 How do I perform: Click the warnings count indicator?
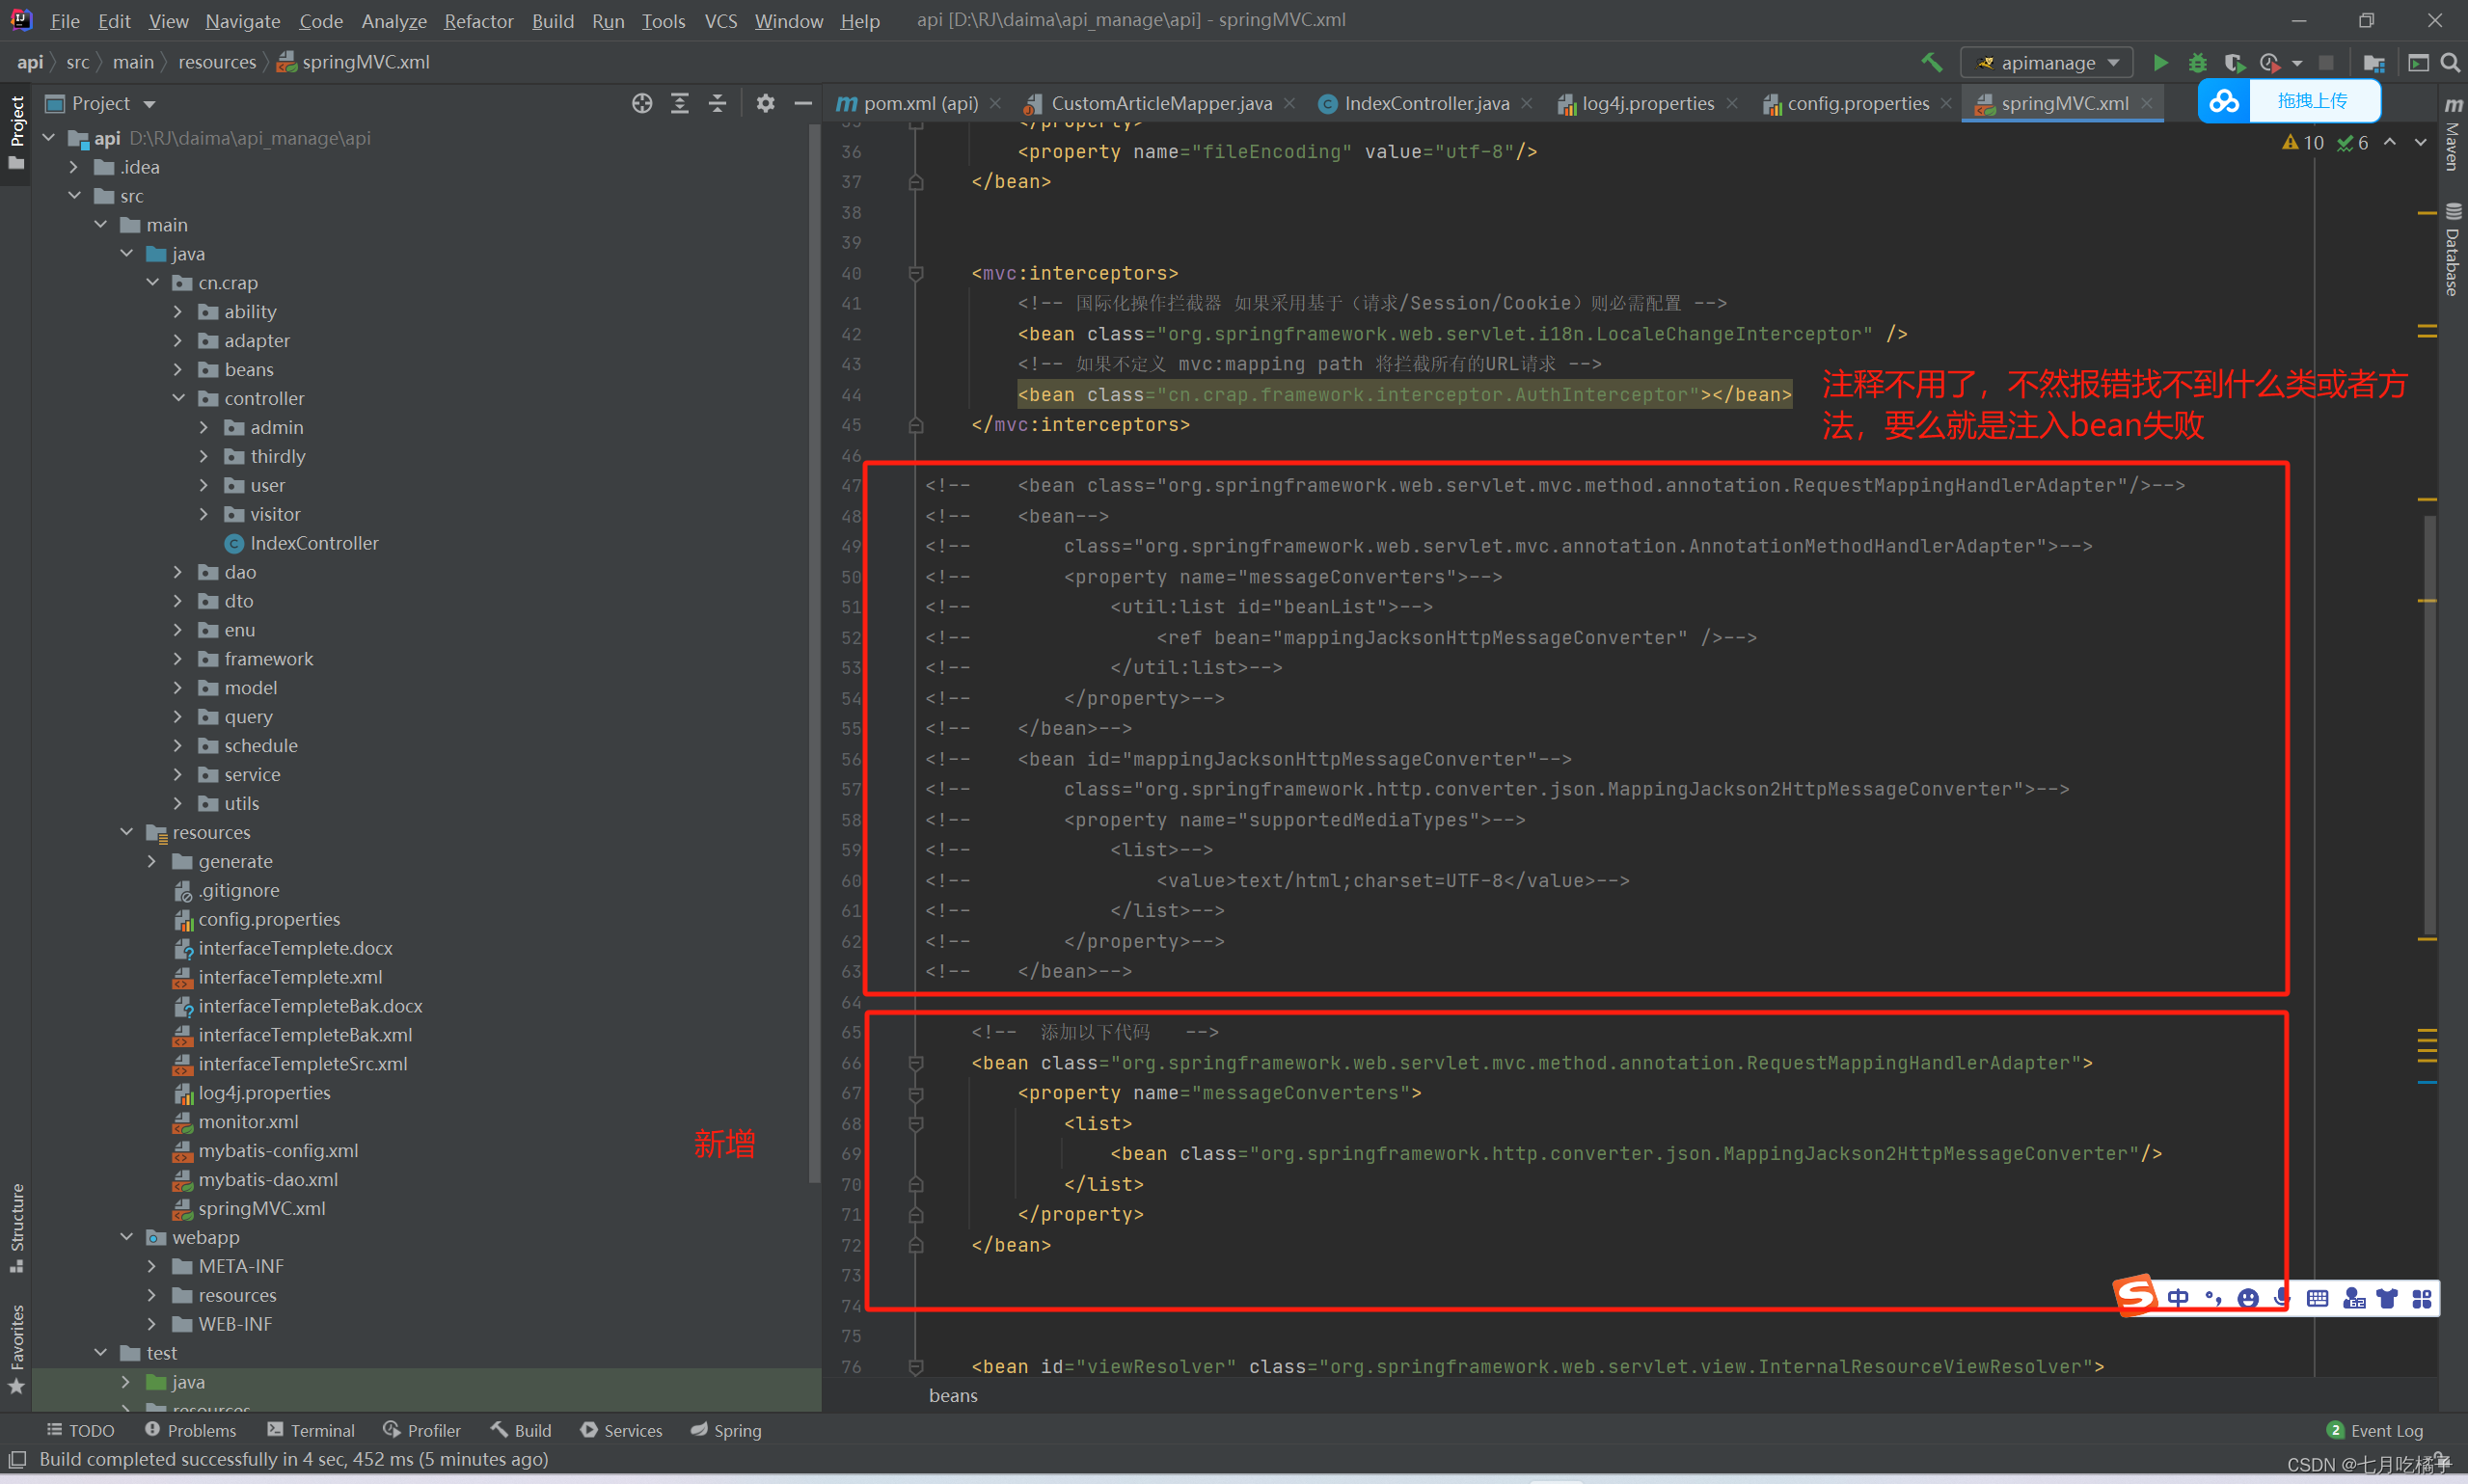(x=2303, y=143)
